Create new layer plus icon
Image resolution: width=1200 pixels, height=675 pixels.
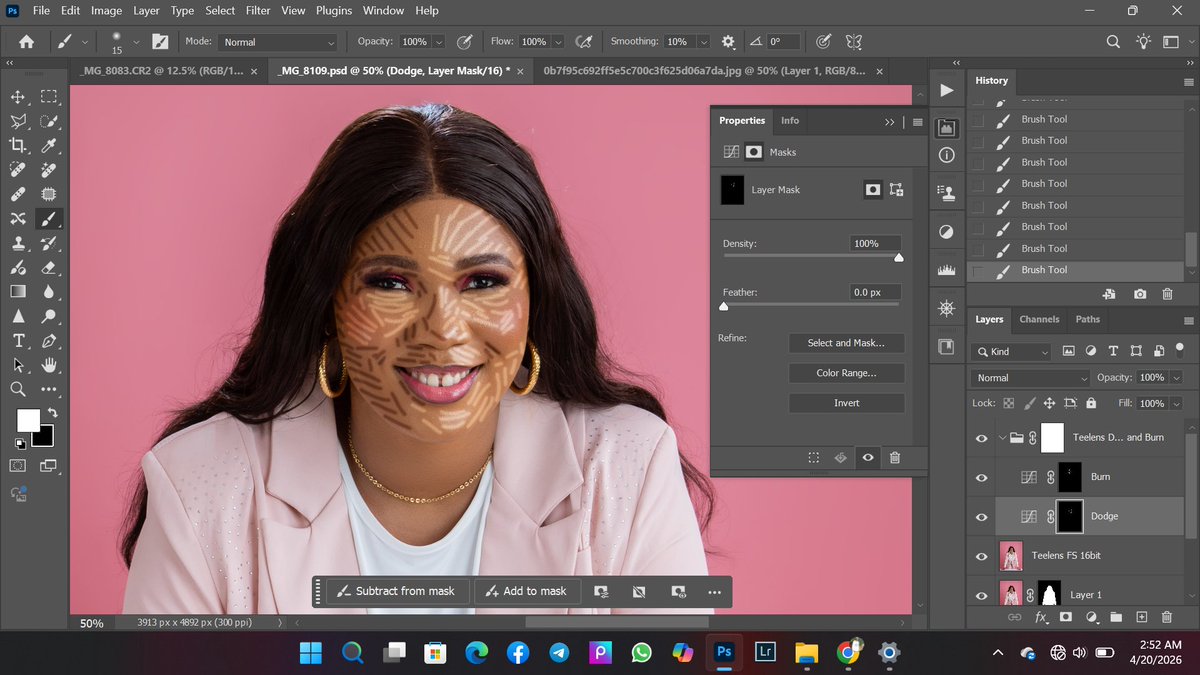[1141, 618]
